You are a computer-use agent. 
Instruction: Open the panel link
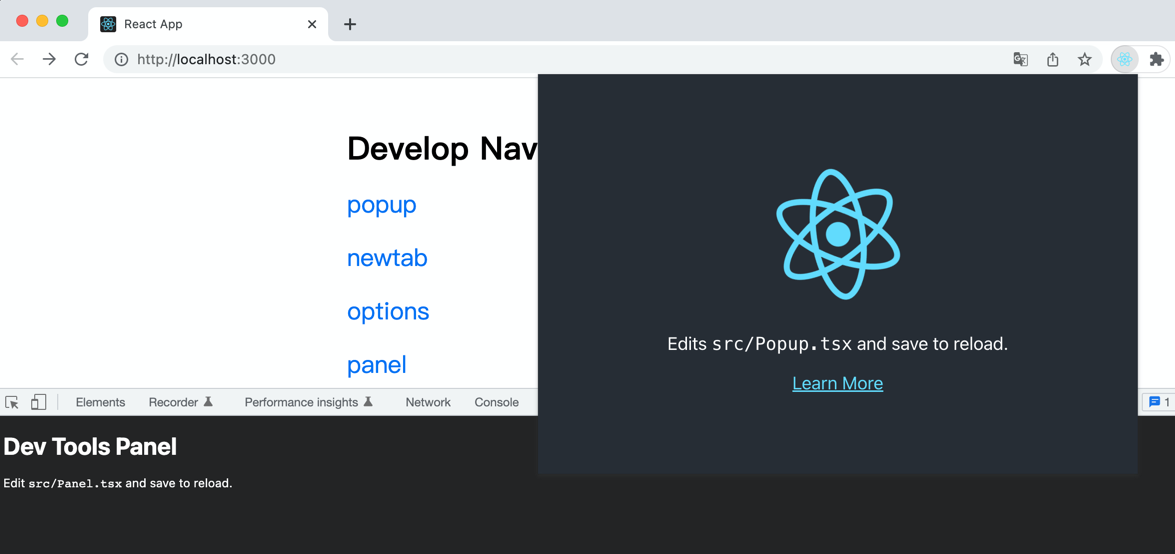376,365
